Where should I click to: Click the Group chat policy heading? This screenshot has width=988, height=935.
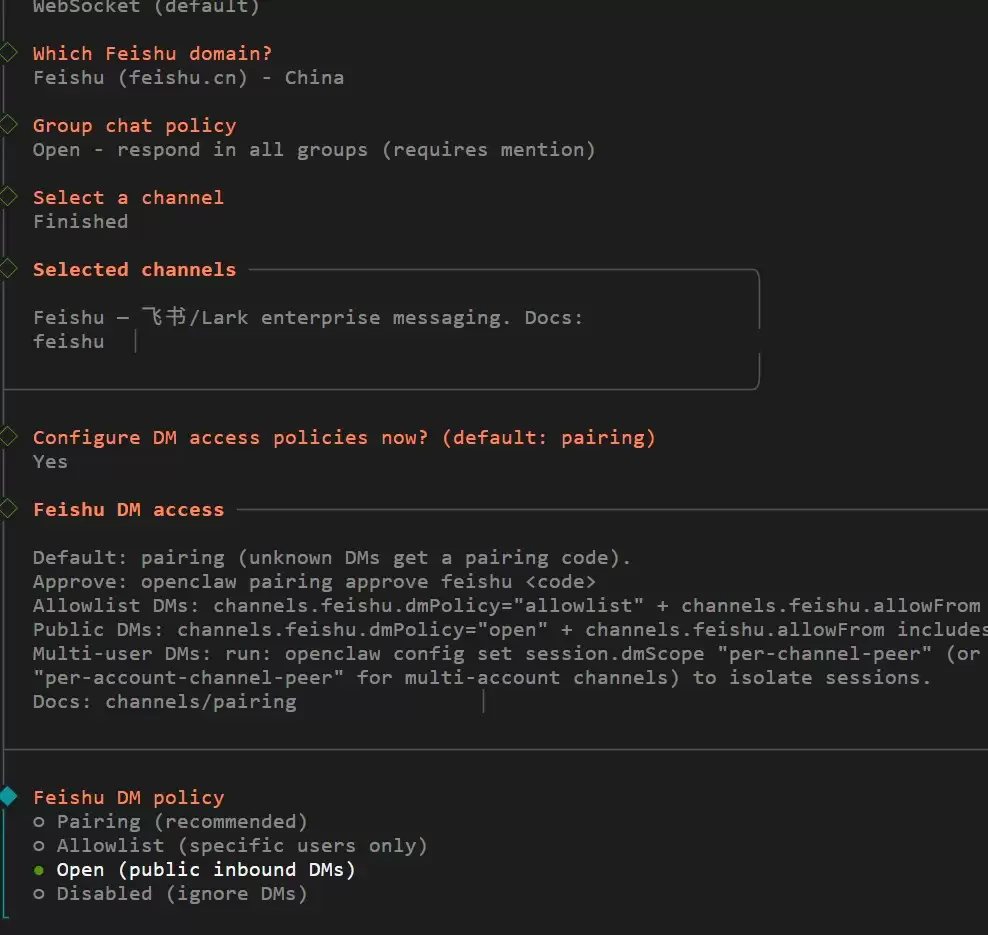tap(135, 125)
